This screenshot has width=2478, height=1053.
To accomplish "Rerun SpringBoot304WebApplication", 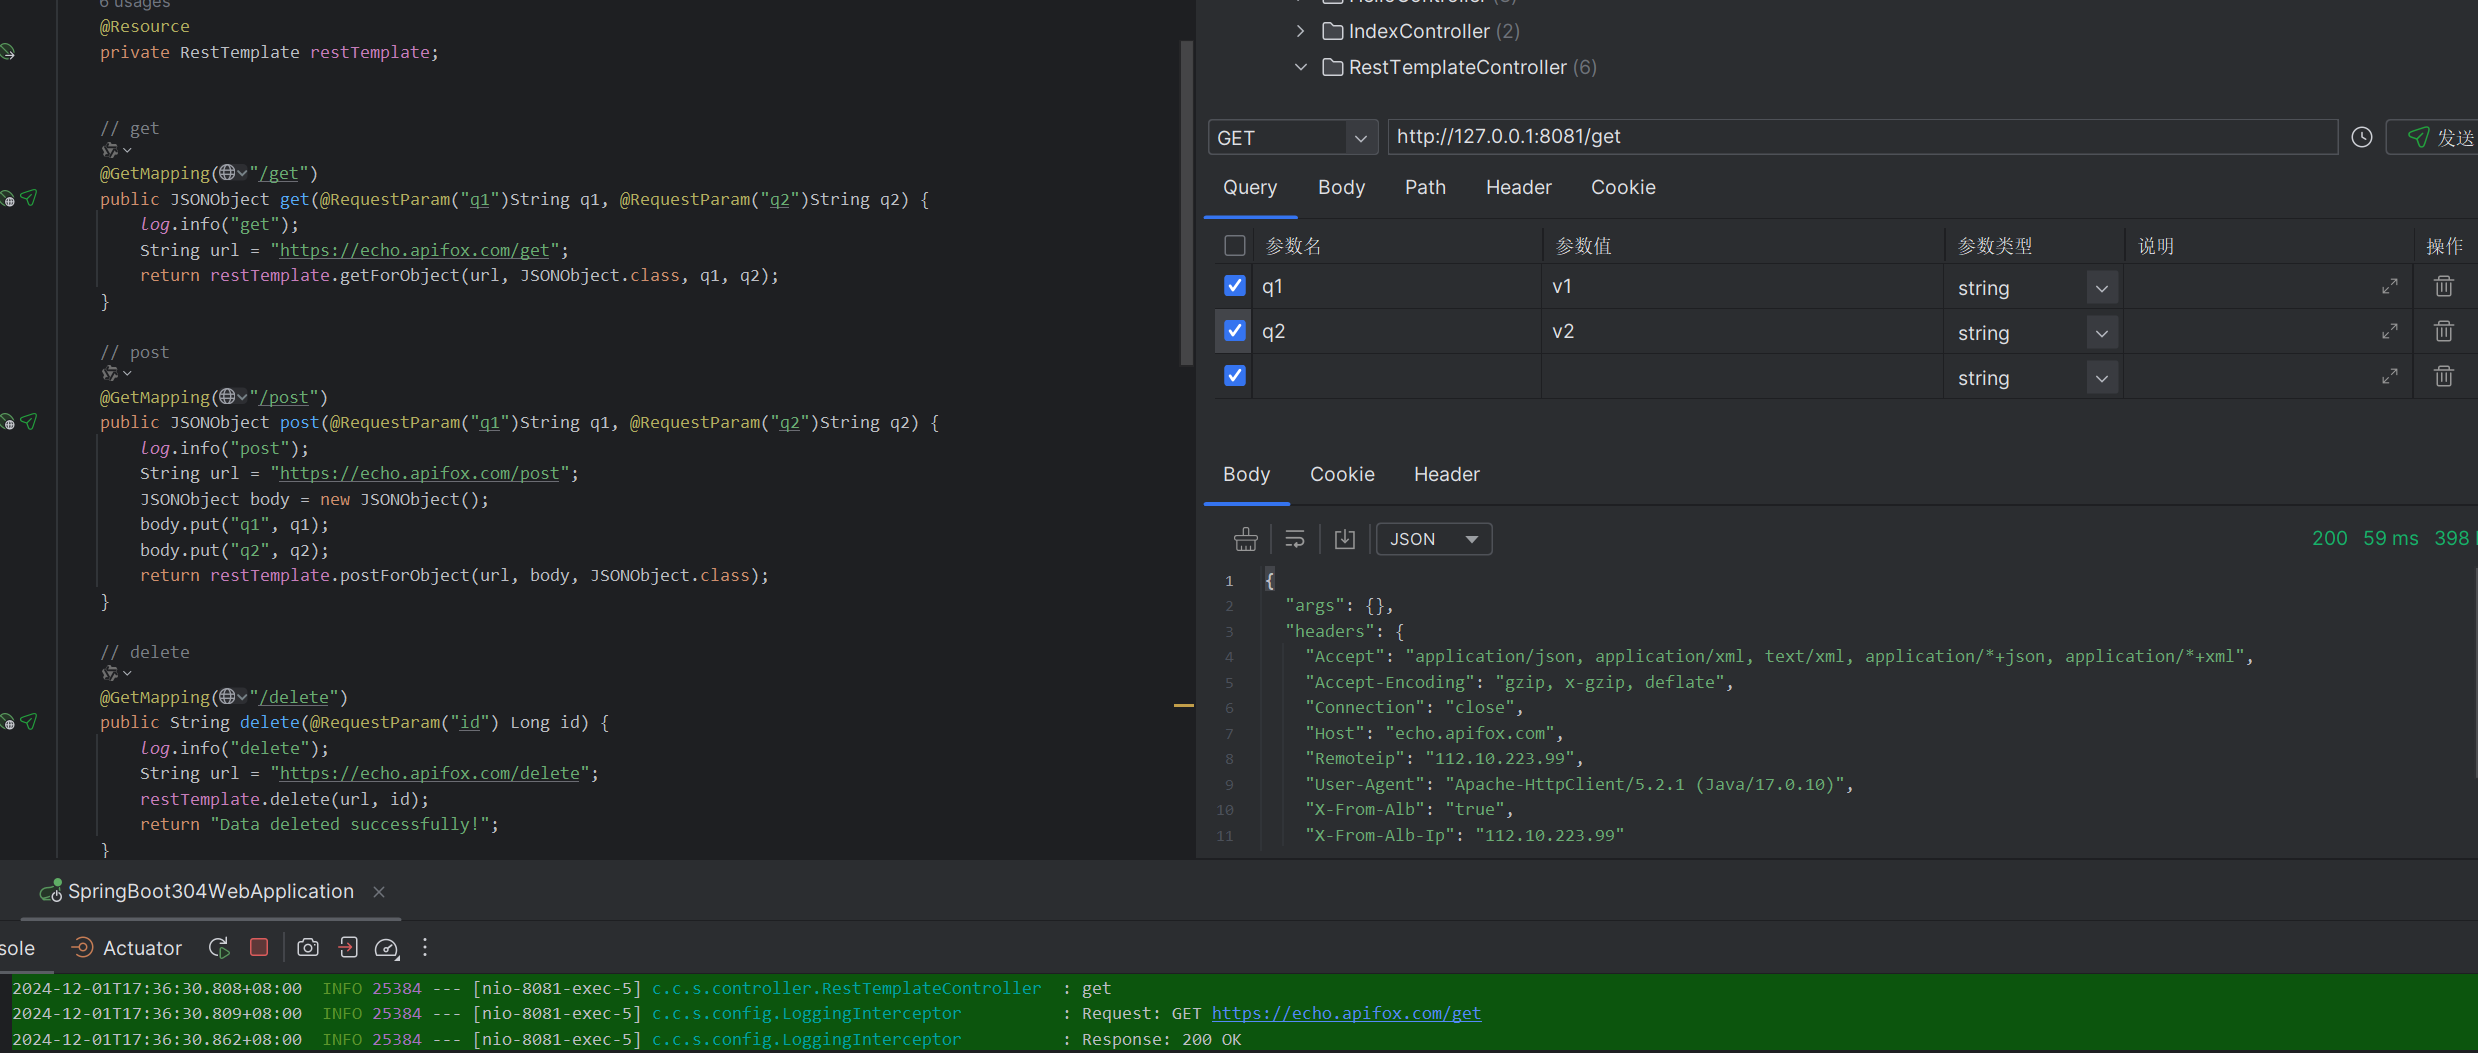I will (x=219, y=947).
